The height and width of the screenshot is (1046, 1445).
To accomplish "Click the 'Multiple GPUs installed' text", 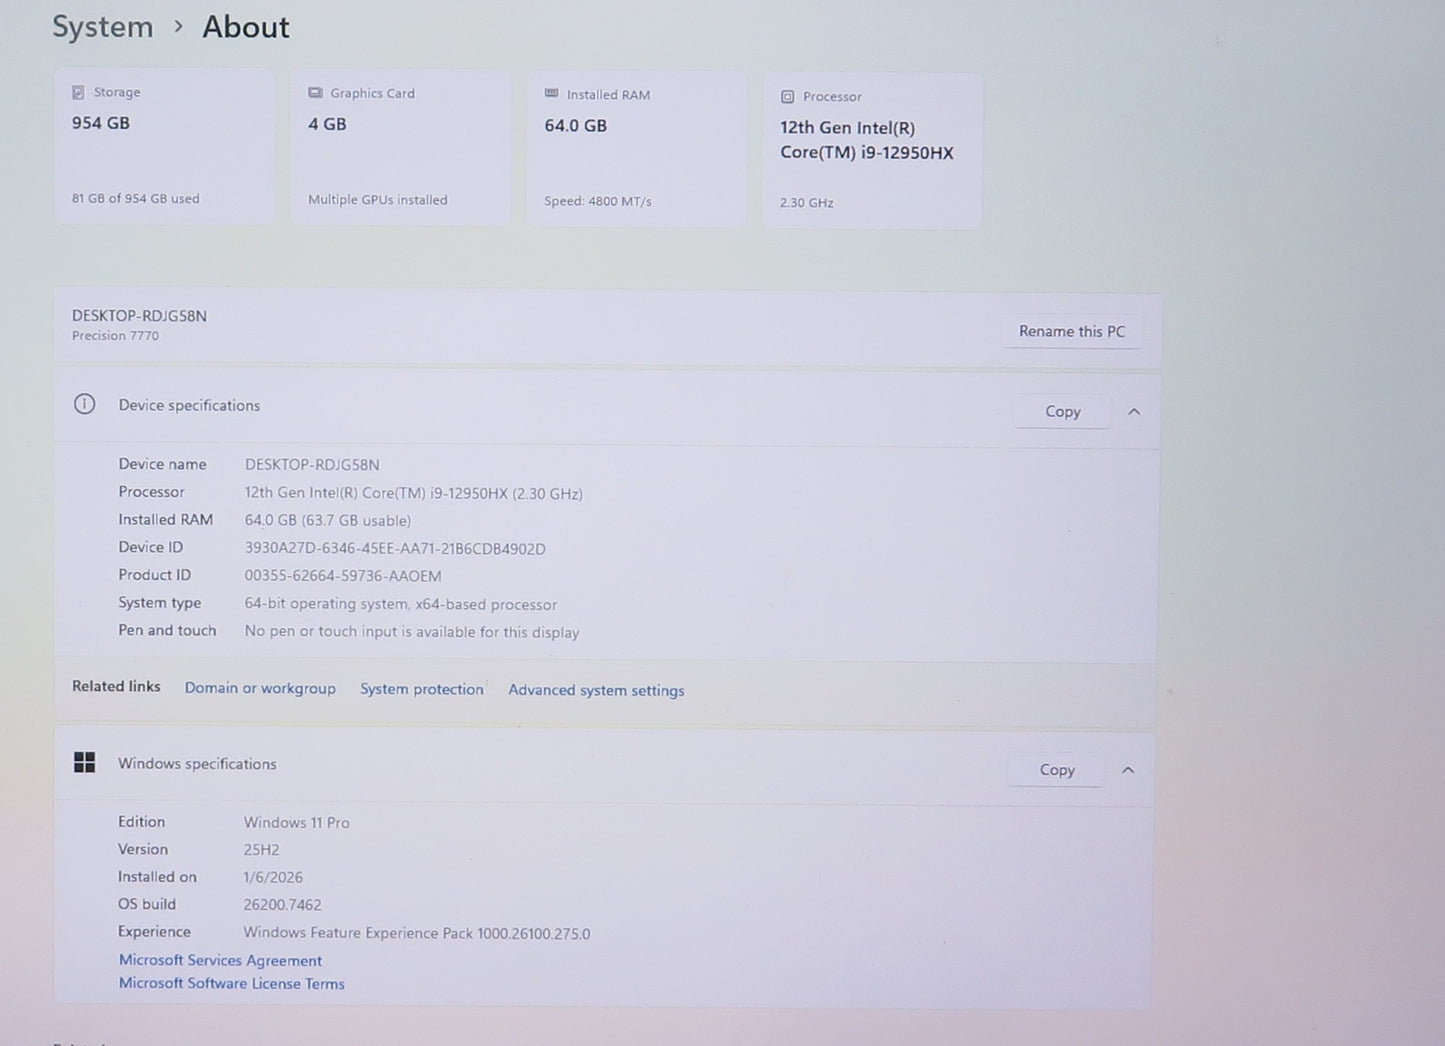I will click(377, 199).
